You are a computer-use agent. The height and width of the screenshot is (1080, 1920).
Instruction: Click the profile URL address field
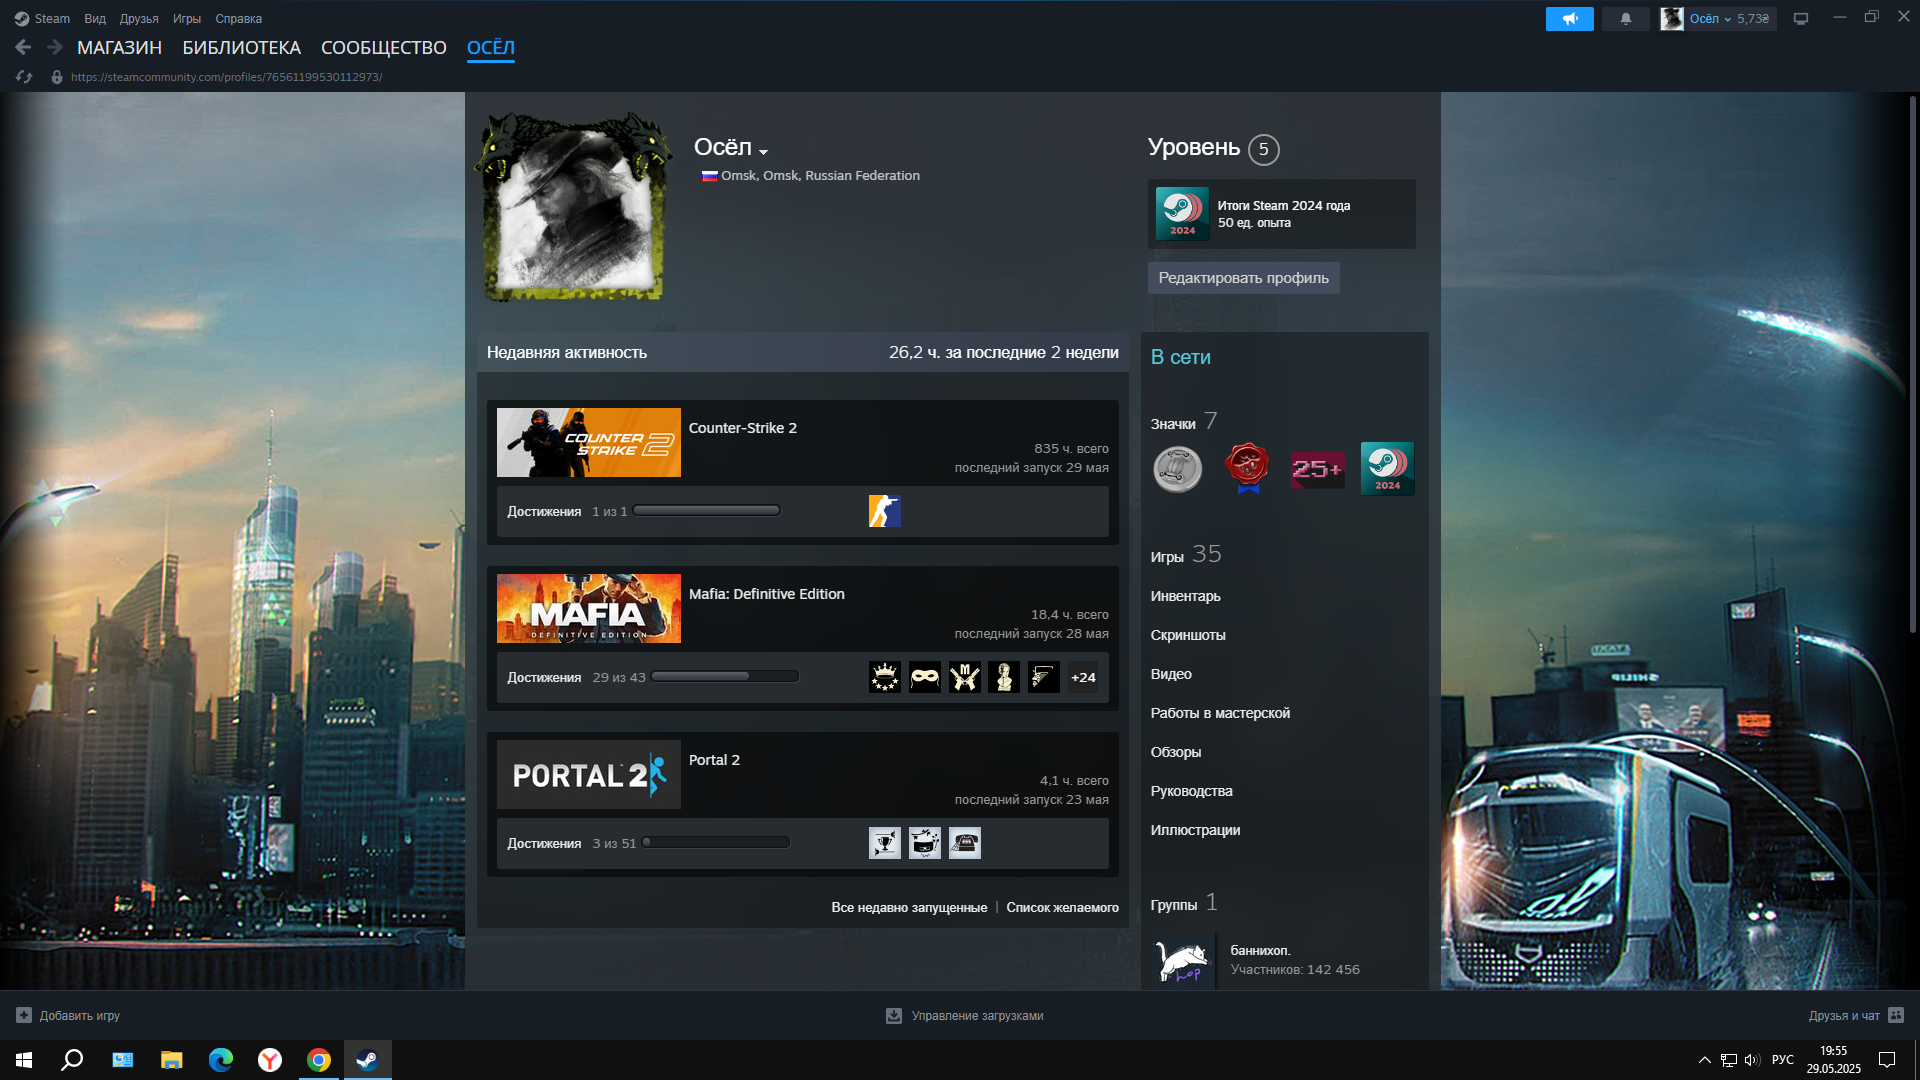point(227,77)
